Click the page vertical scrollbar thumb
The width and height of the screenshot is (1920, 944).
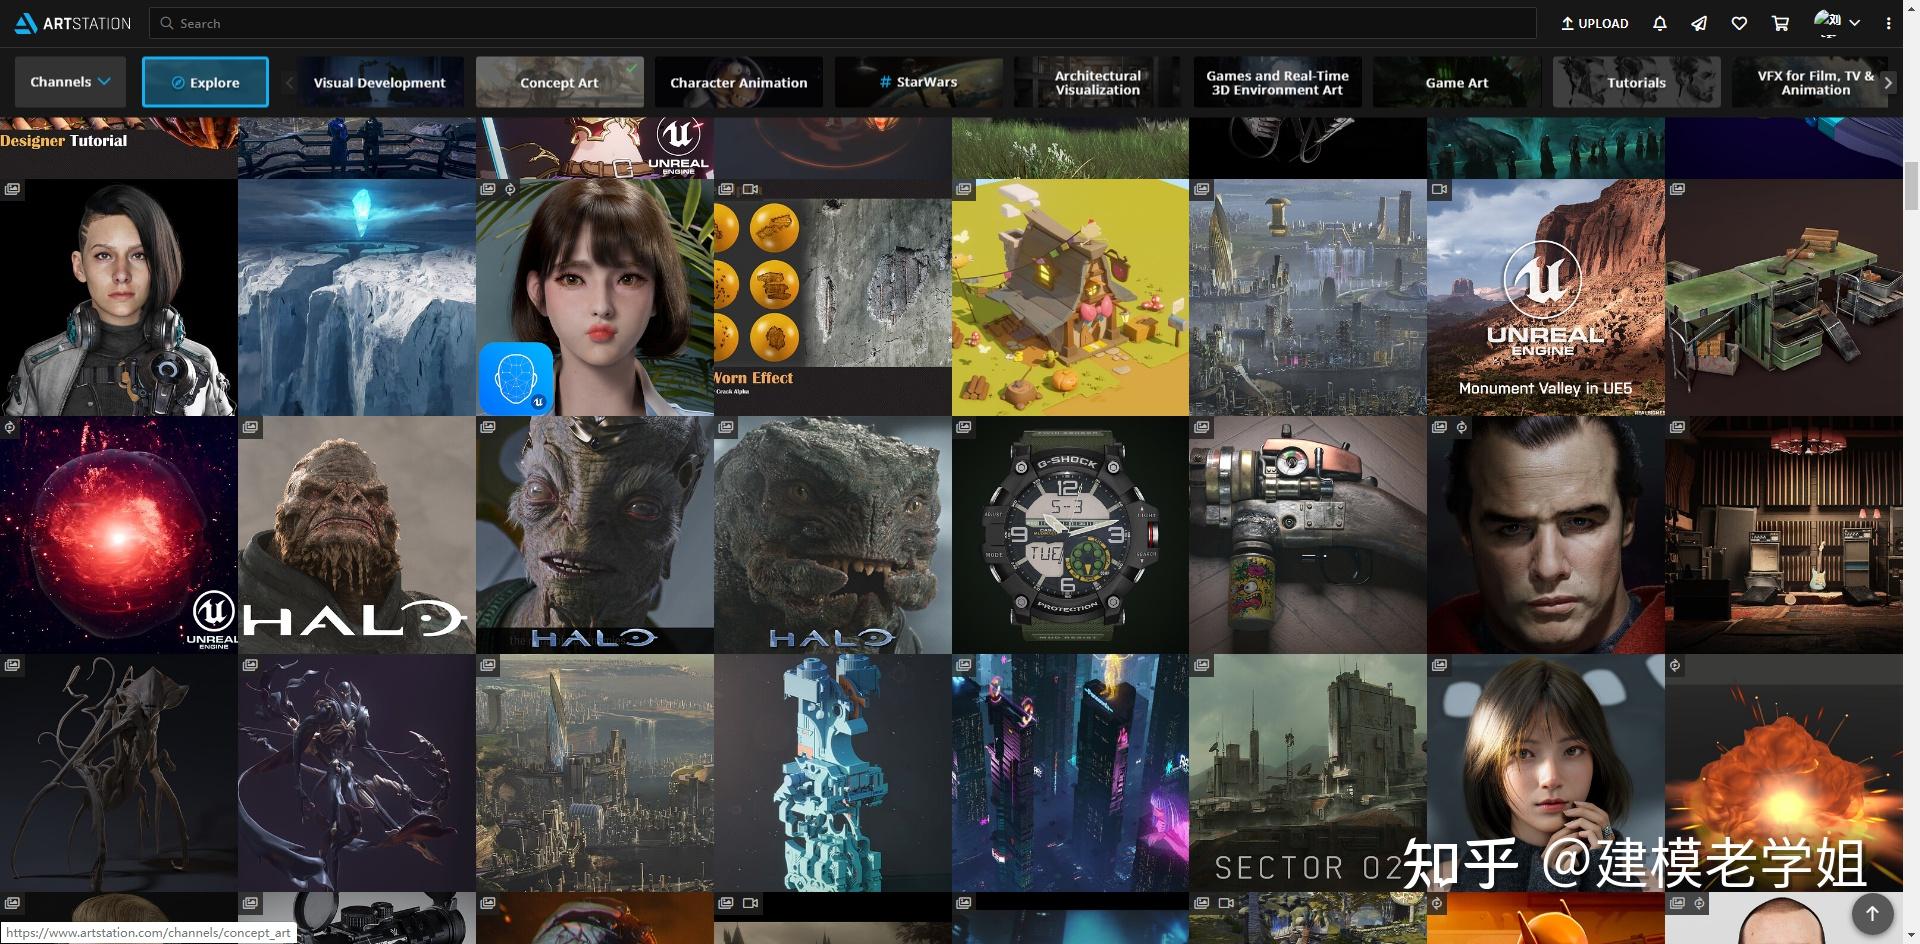[1911, 186]
